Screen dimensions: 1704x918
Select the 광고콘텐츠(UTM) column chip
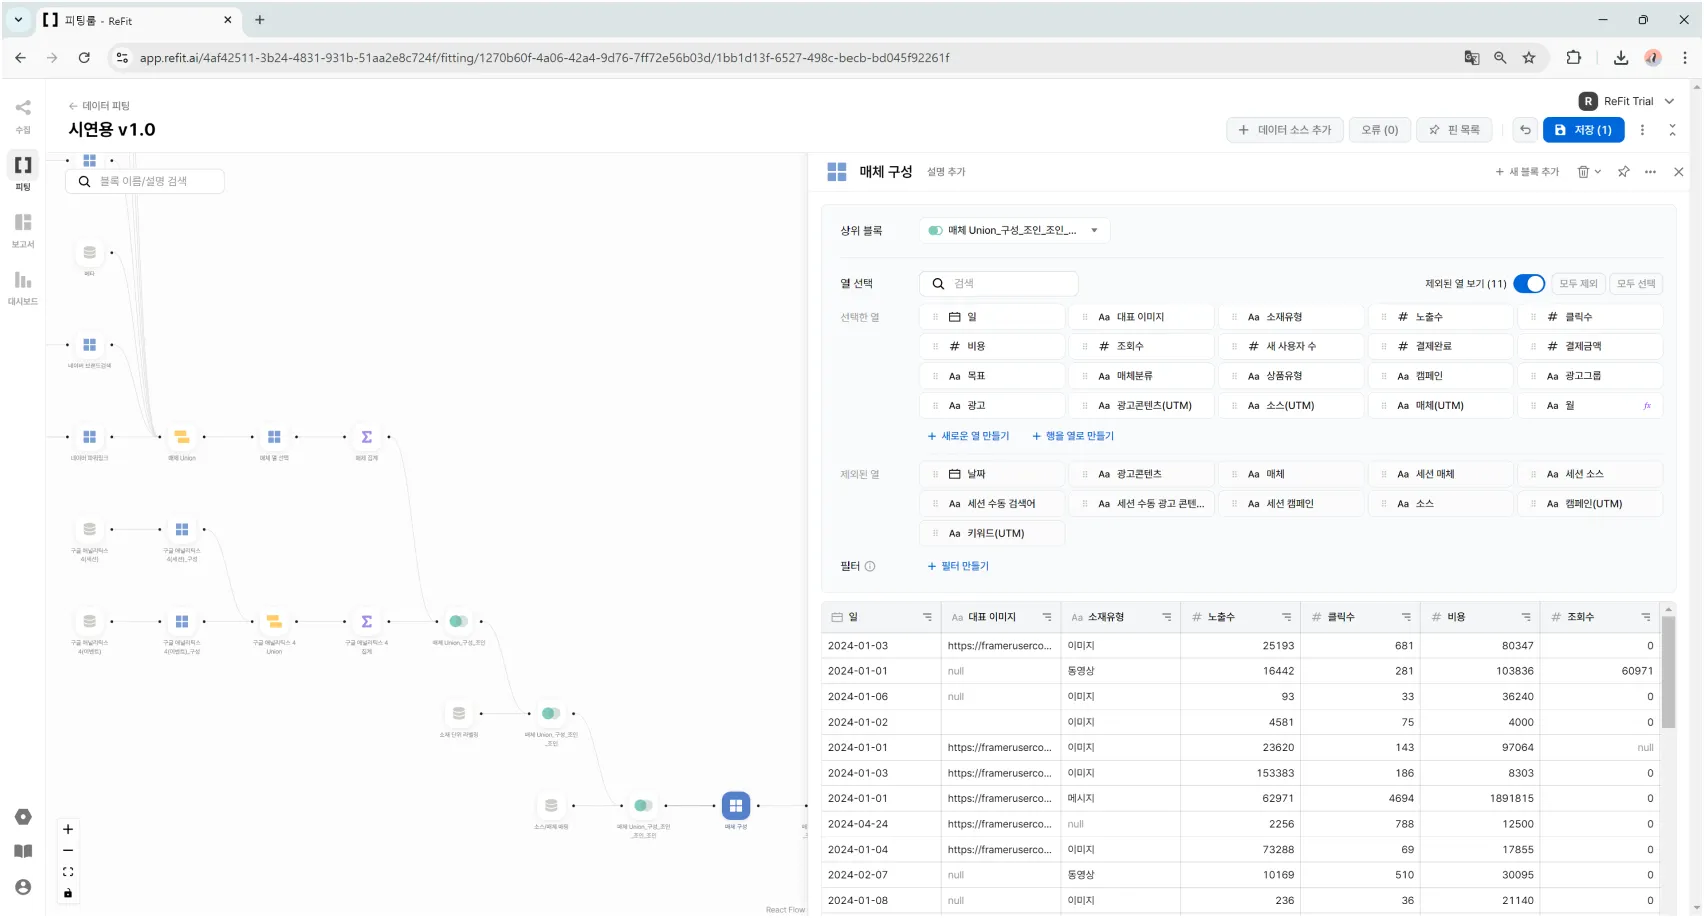pos(1142,405)
